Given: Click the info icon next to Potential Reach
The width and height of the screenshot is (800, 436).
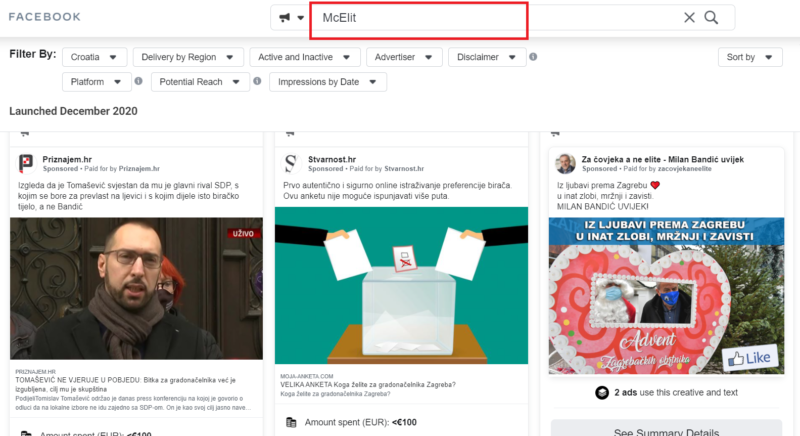Looking at the screenshot, I should tap(257, 81).
